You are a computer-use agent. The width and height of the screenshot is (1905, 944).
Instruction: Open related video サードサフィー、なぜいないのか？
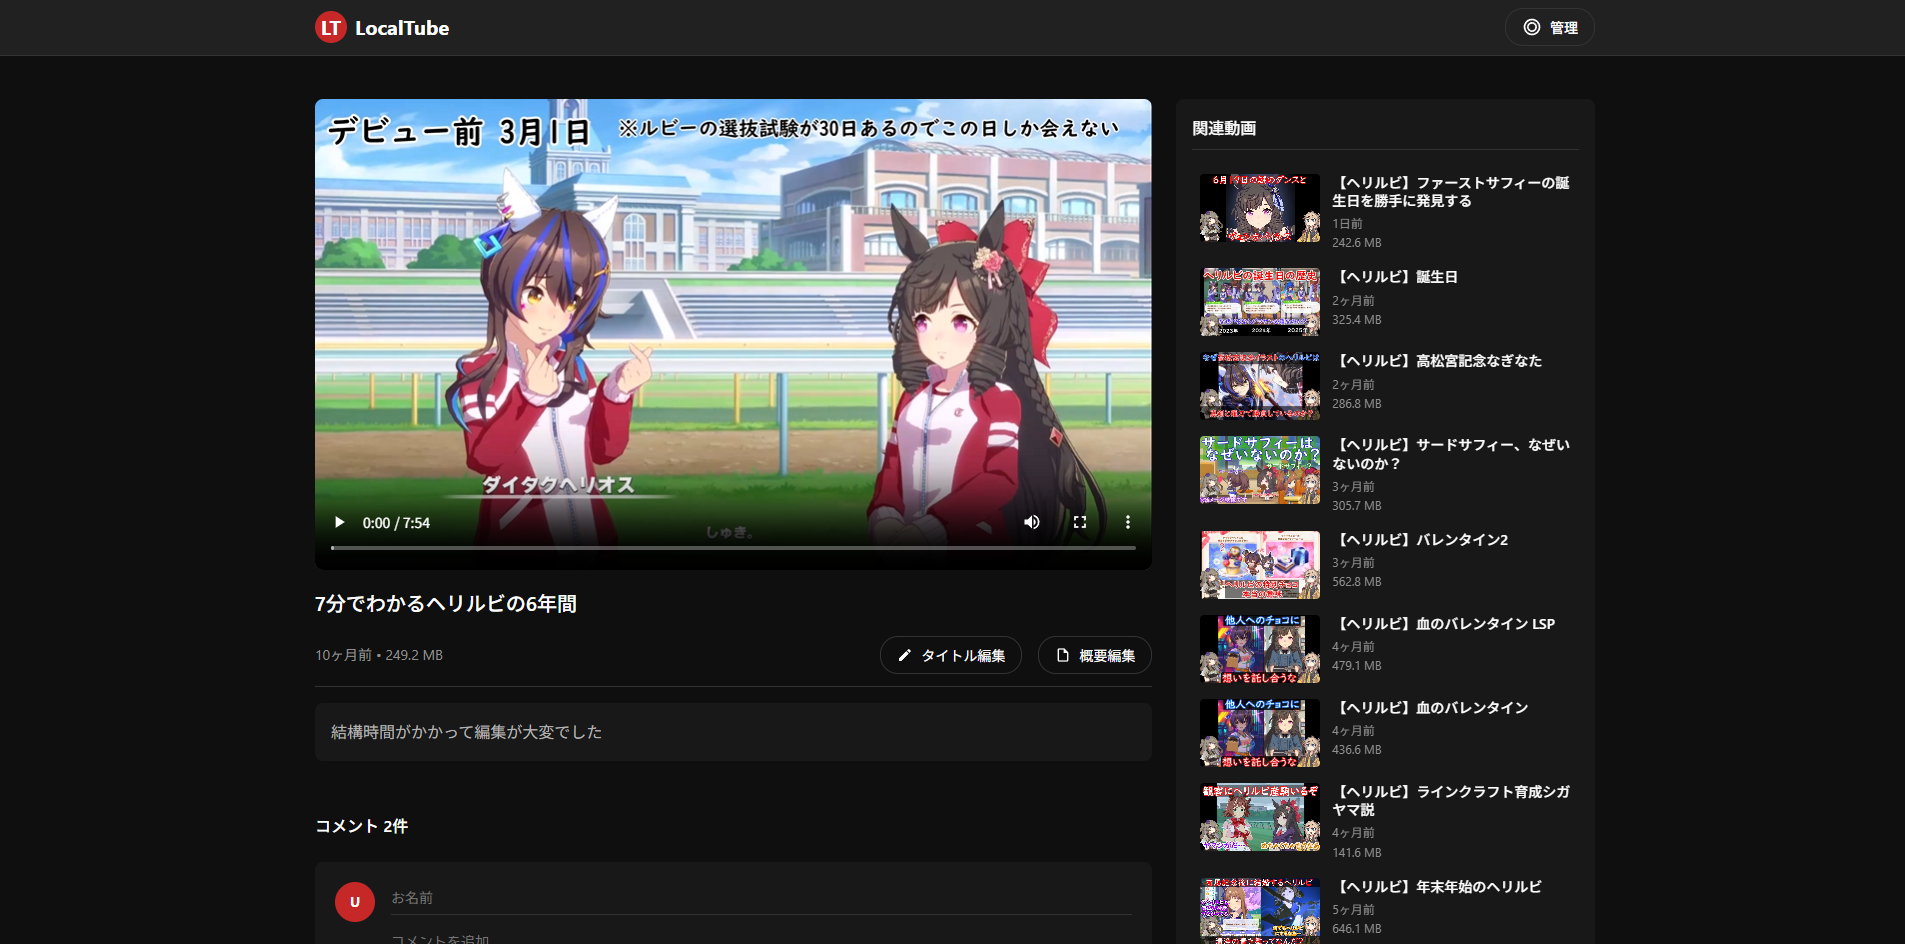(x=1451, y=454)
